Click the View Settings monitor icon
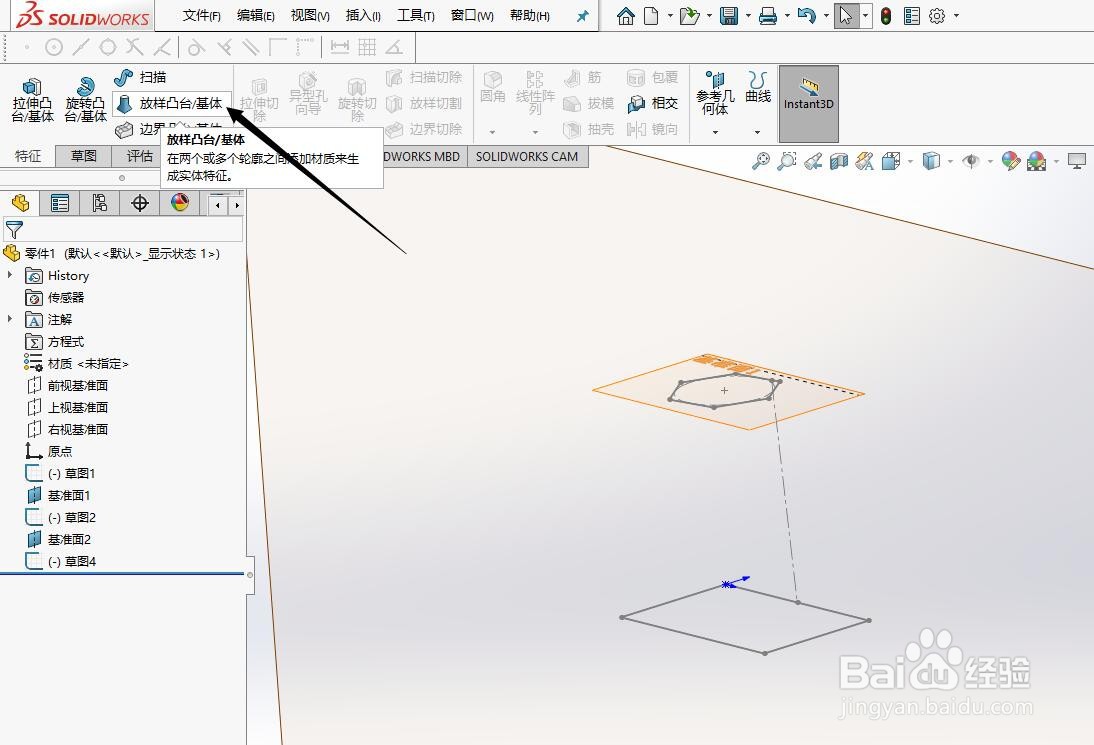 (1077, 161)
